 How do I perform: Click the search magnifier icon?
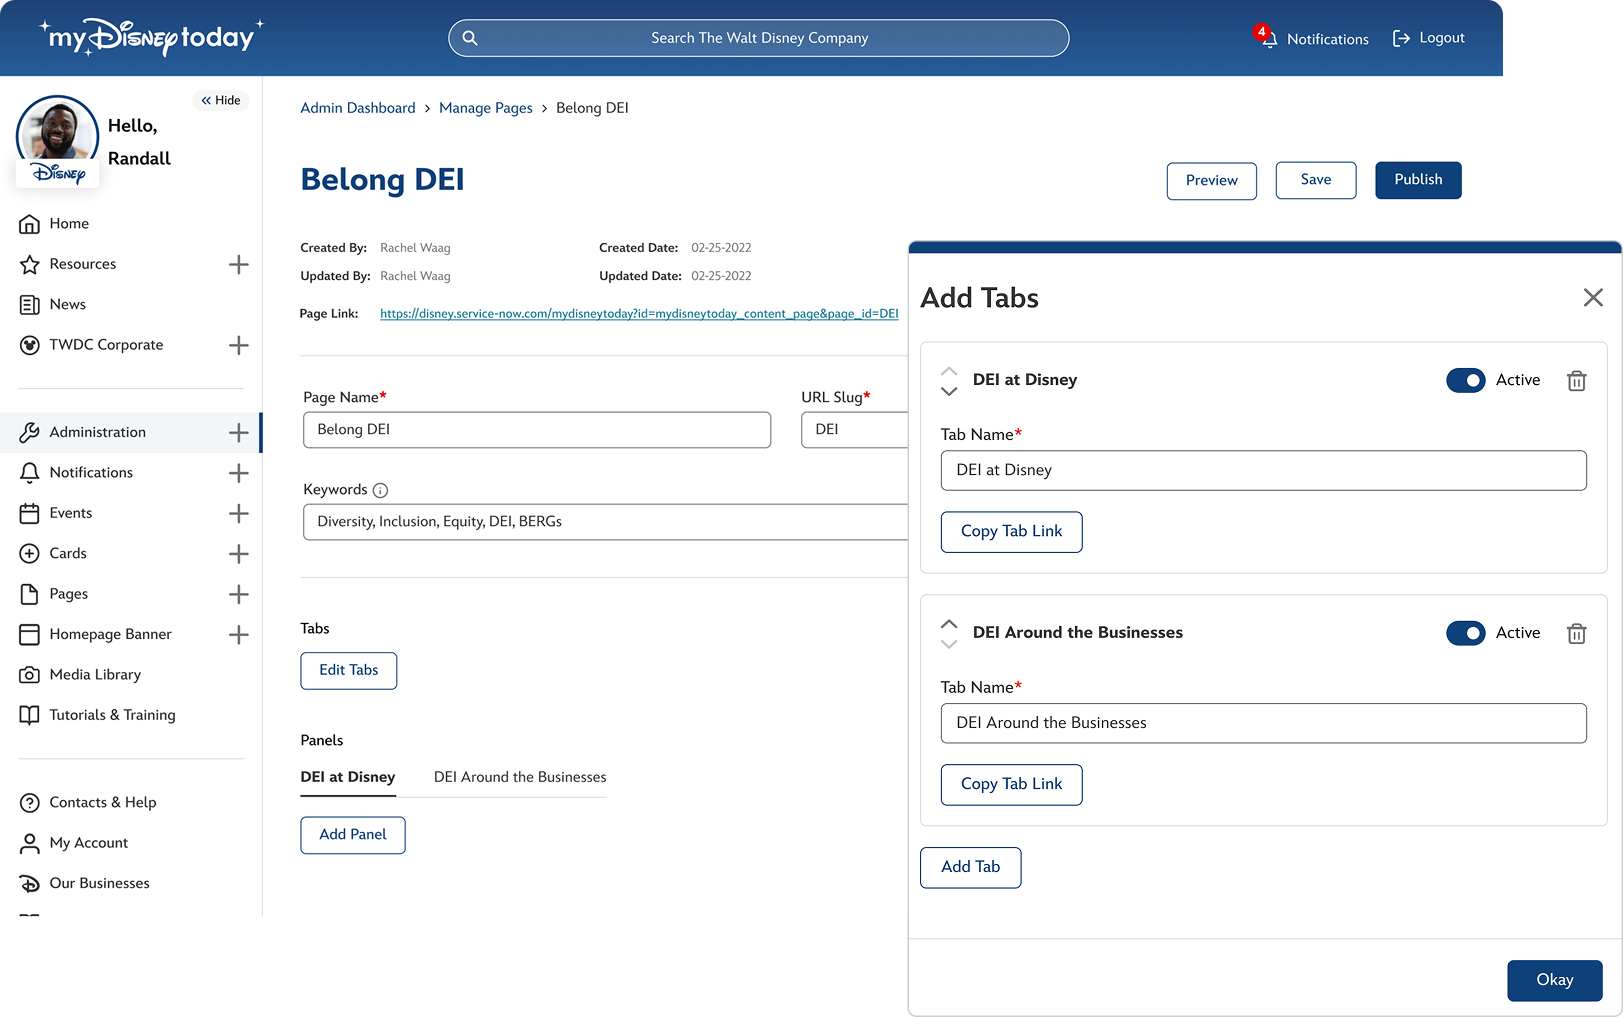click(470, 38)
